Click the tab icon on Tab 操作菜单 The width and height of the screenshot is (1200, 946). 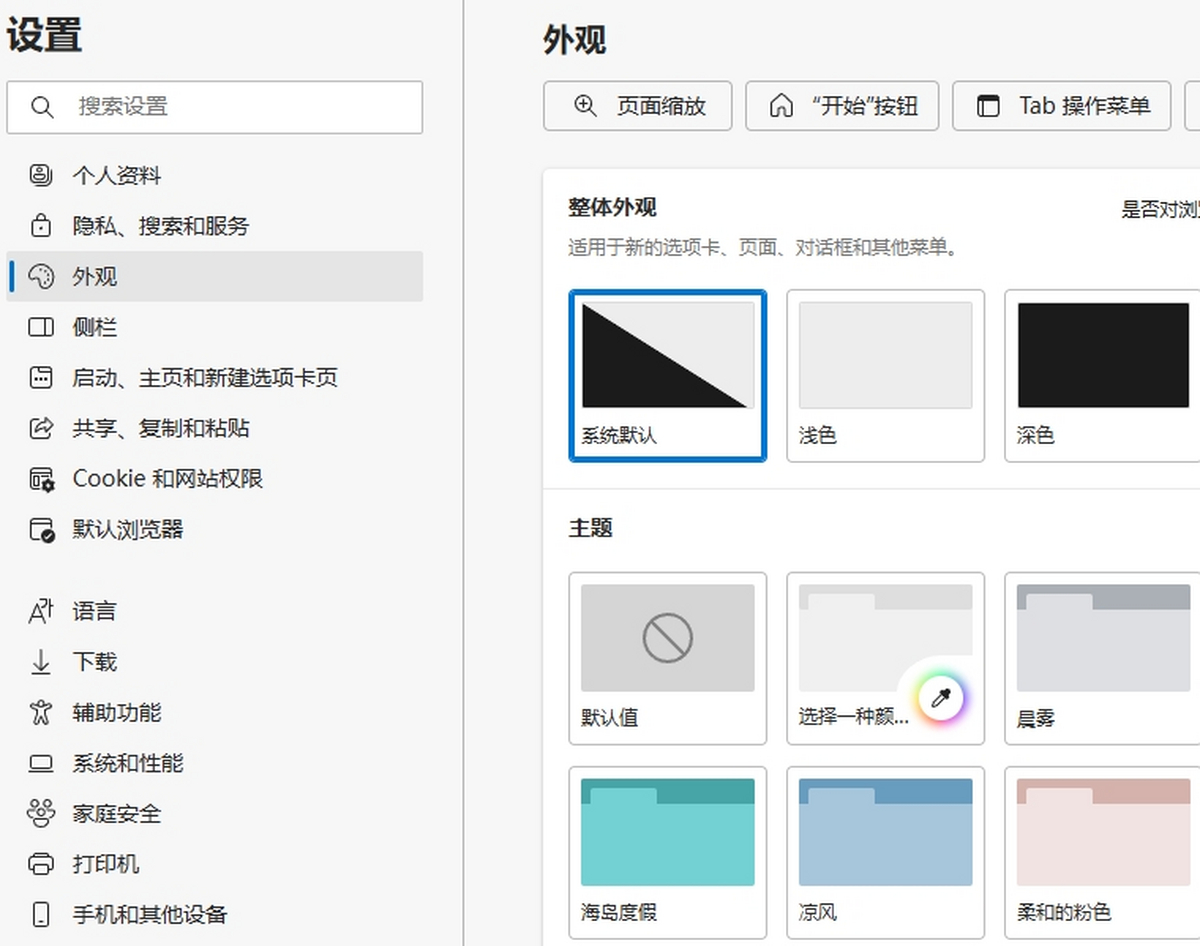pyautogui.click(x=988, y=106)
